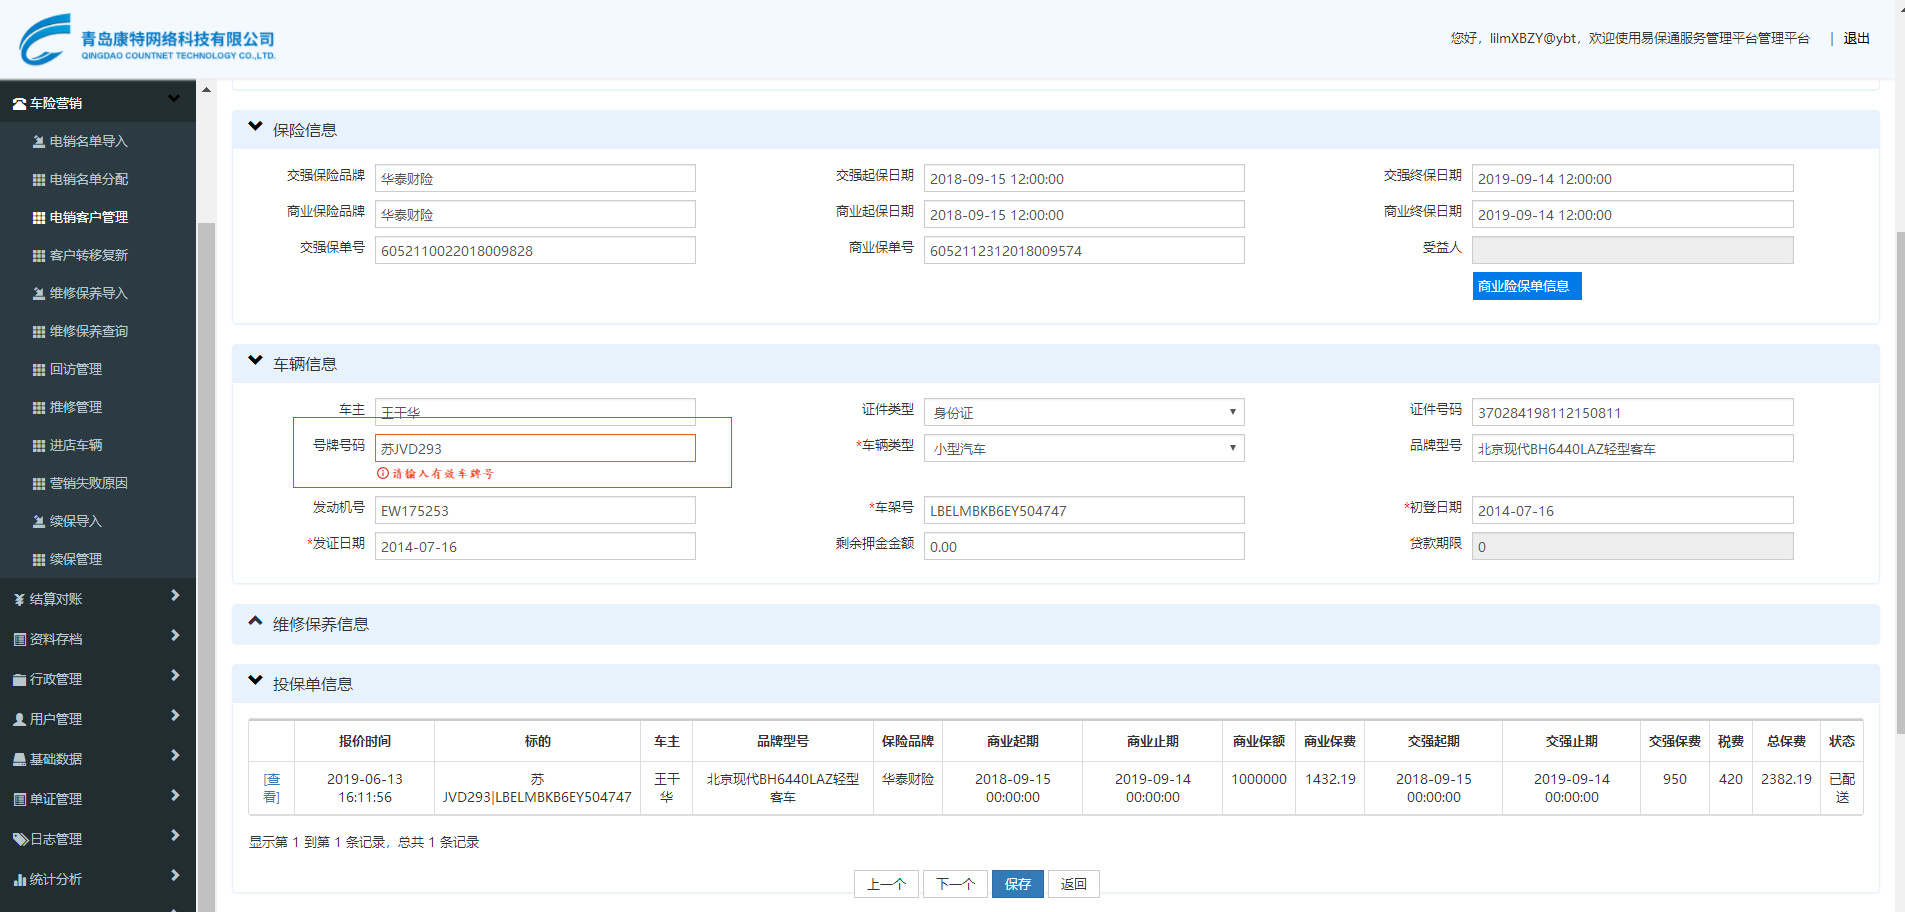Click the 剩余押金金额 input field

1084,546
